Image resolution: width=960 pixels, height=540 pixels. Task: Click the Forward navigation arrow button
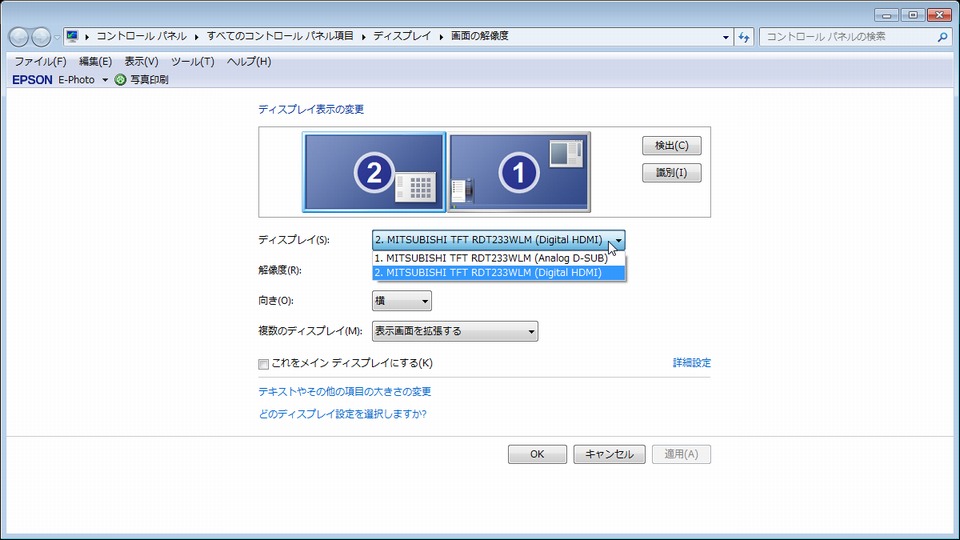click(41, 37)
